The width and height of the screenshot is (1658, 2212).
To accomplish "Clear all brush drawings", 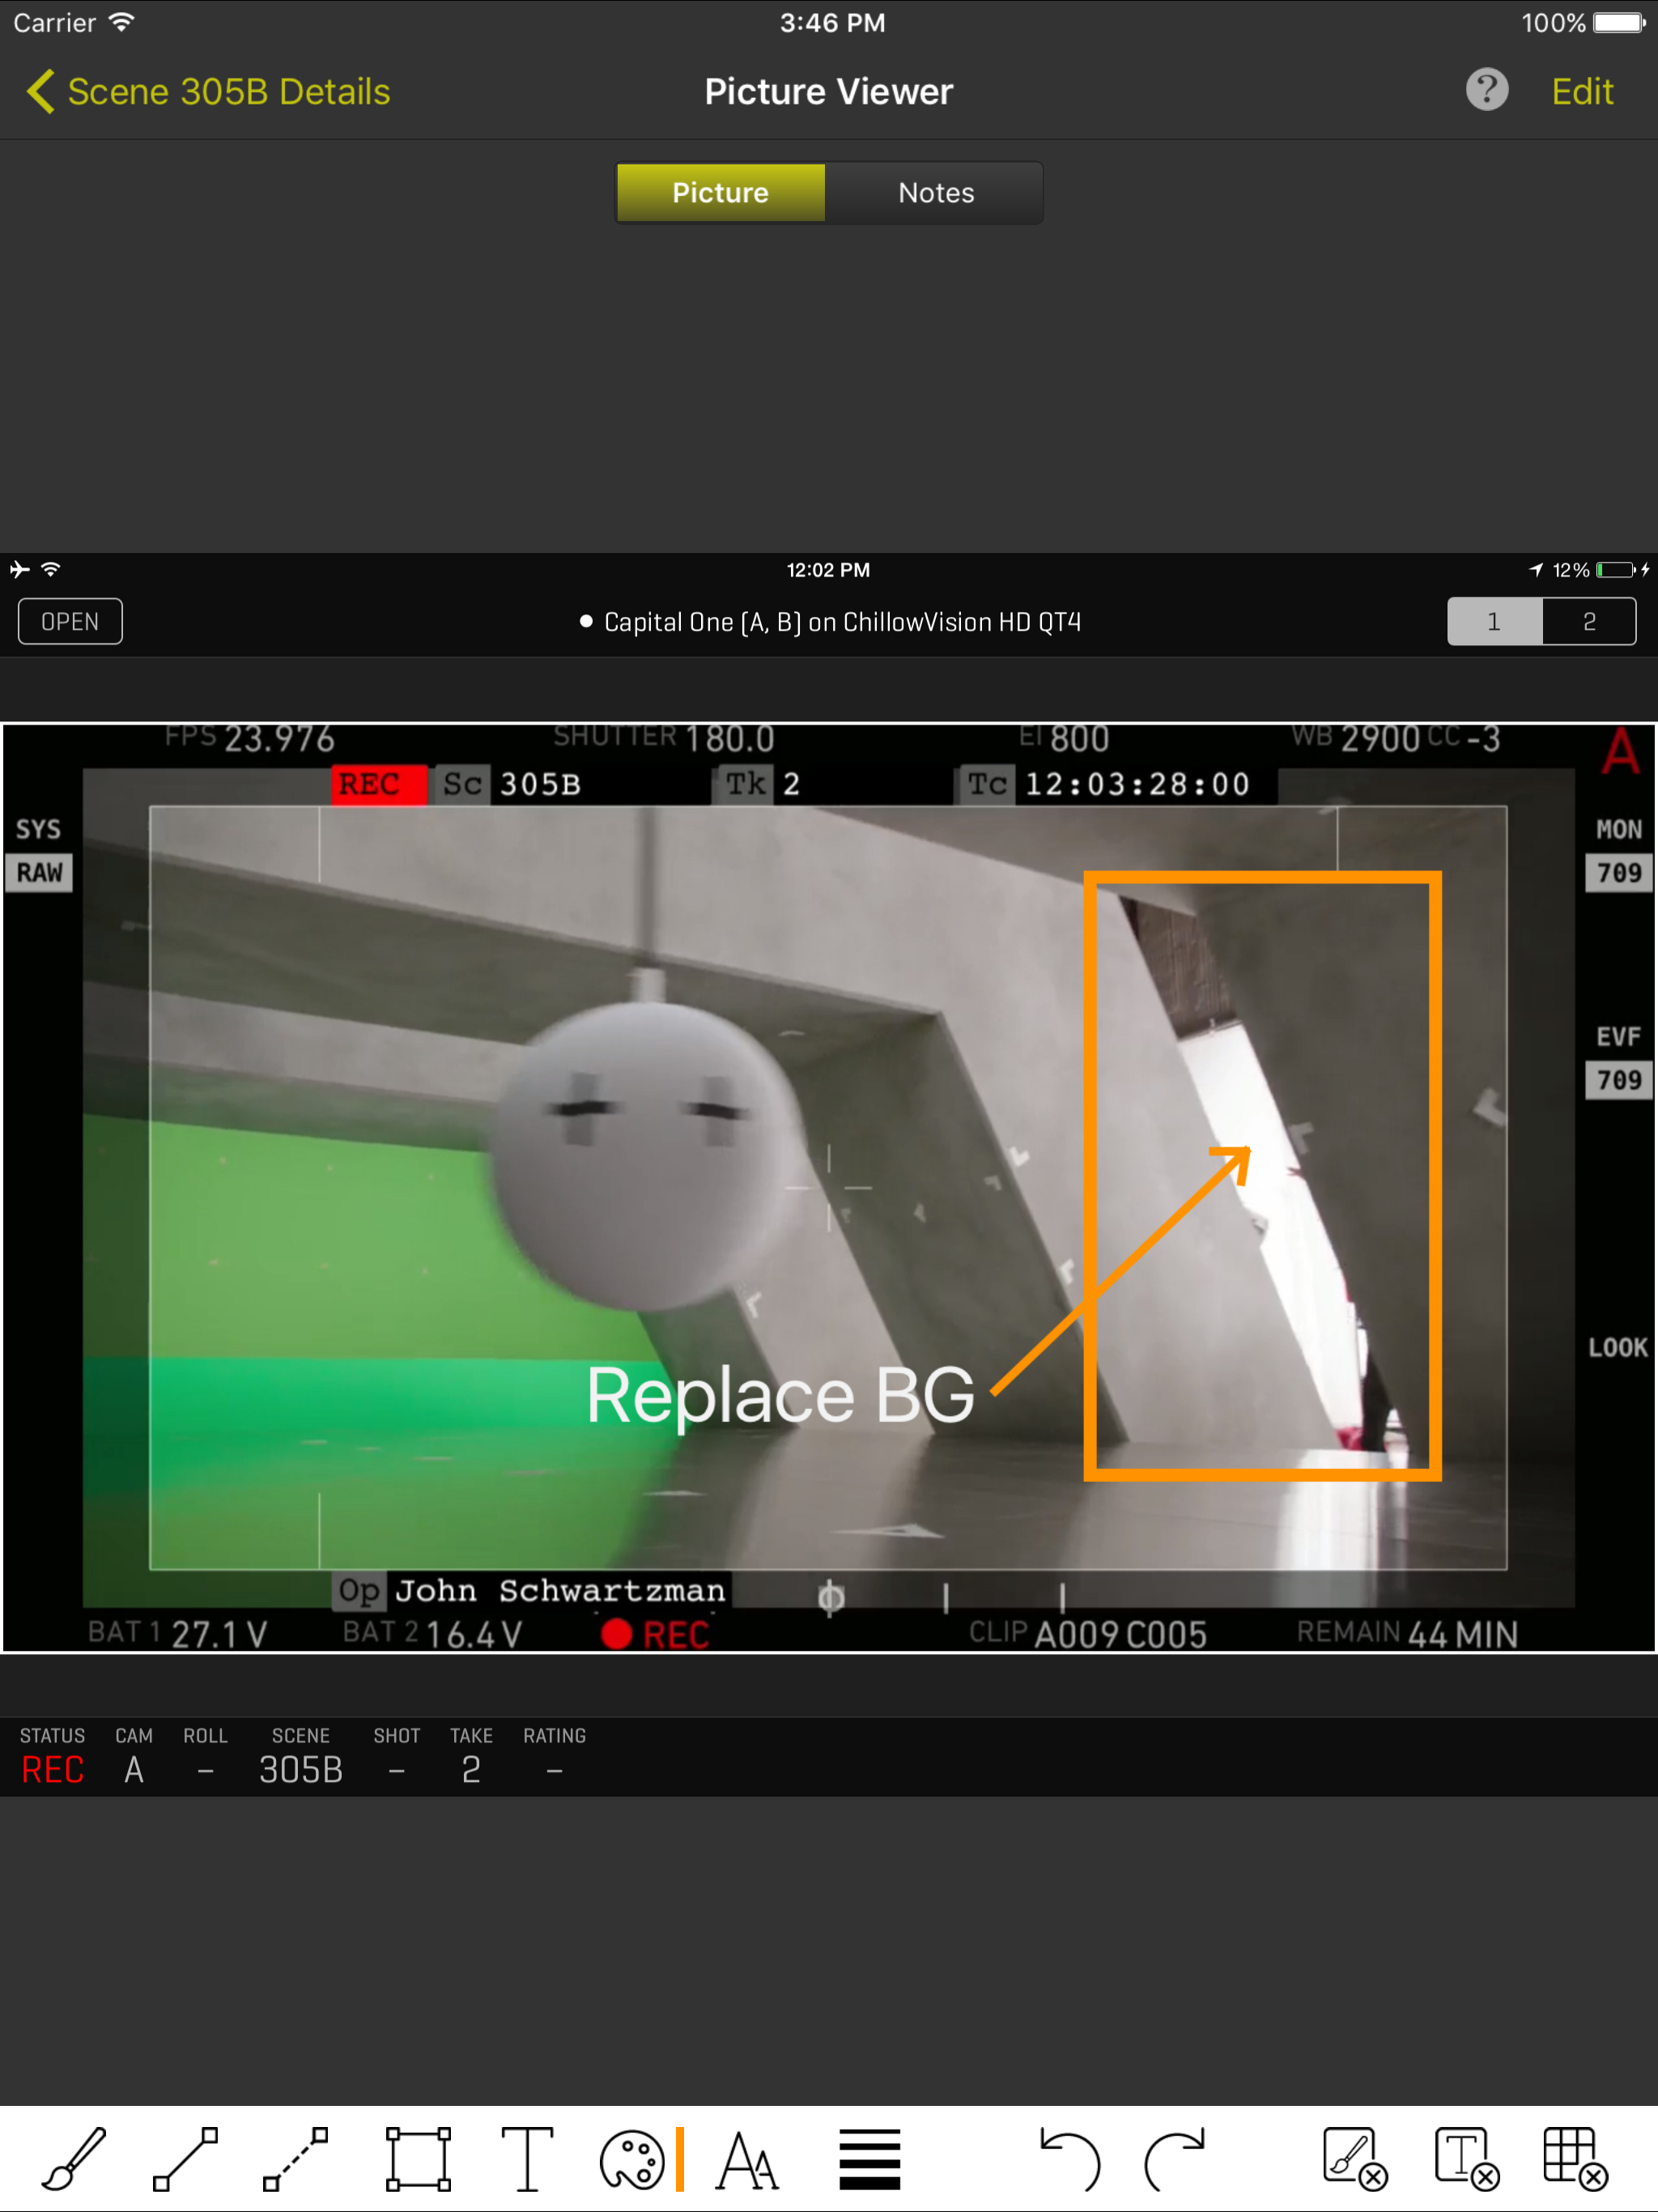I will pos(1355,2158).
